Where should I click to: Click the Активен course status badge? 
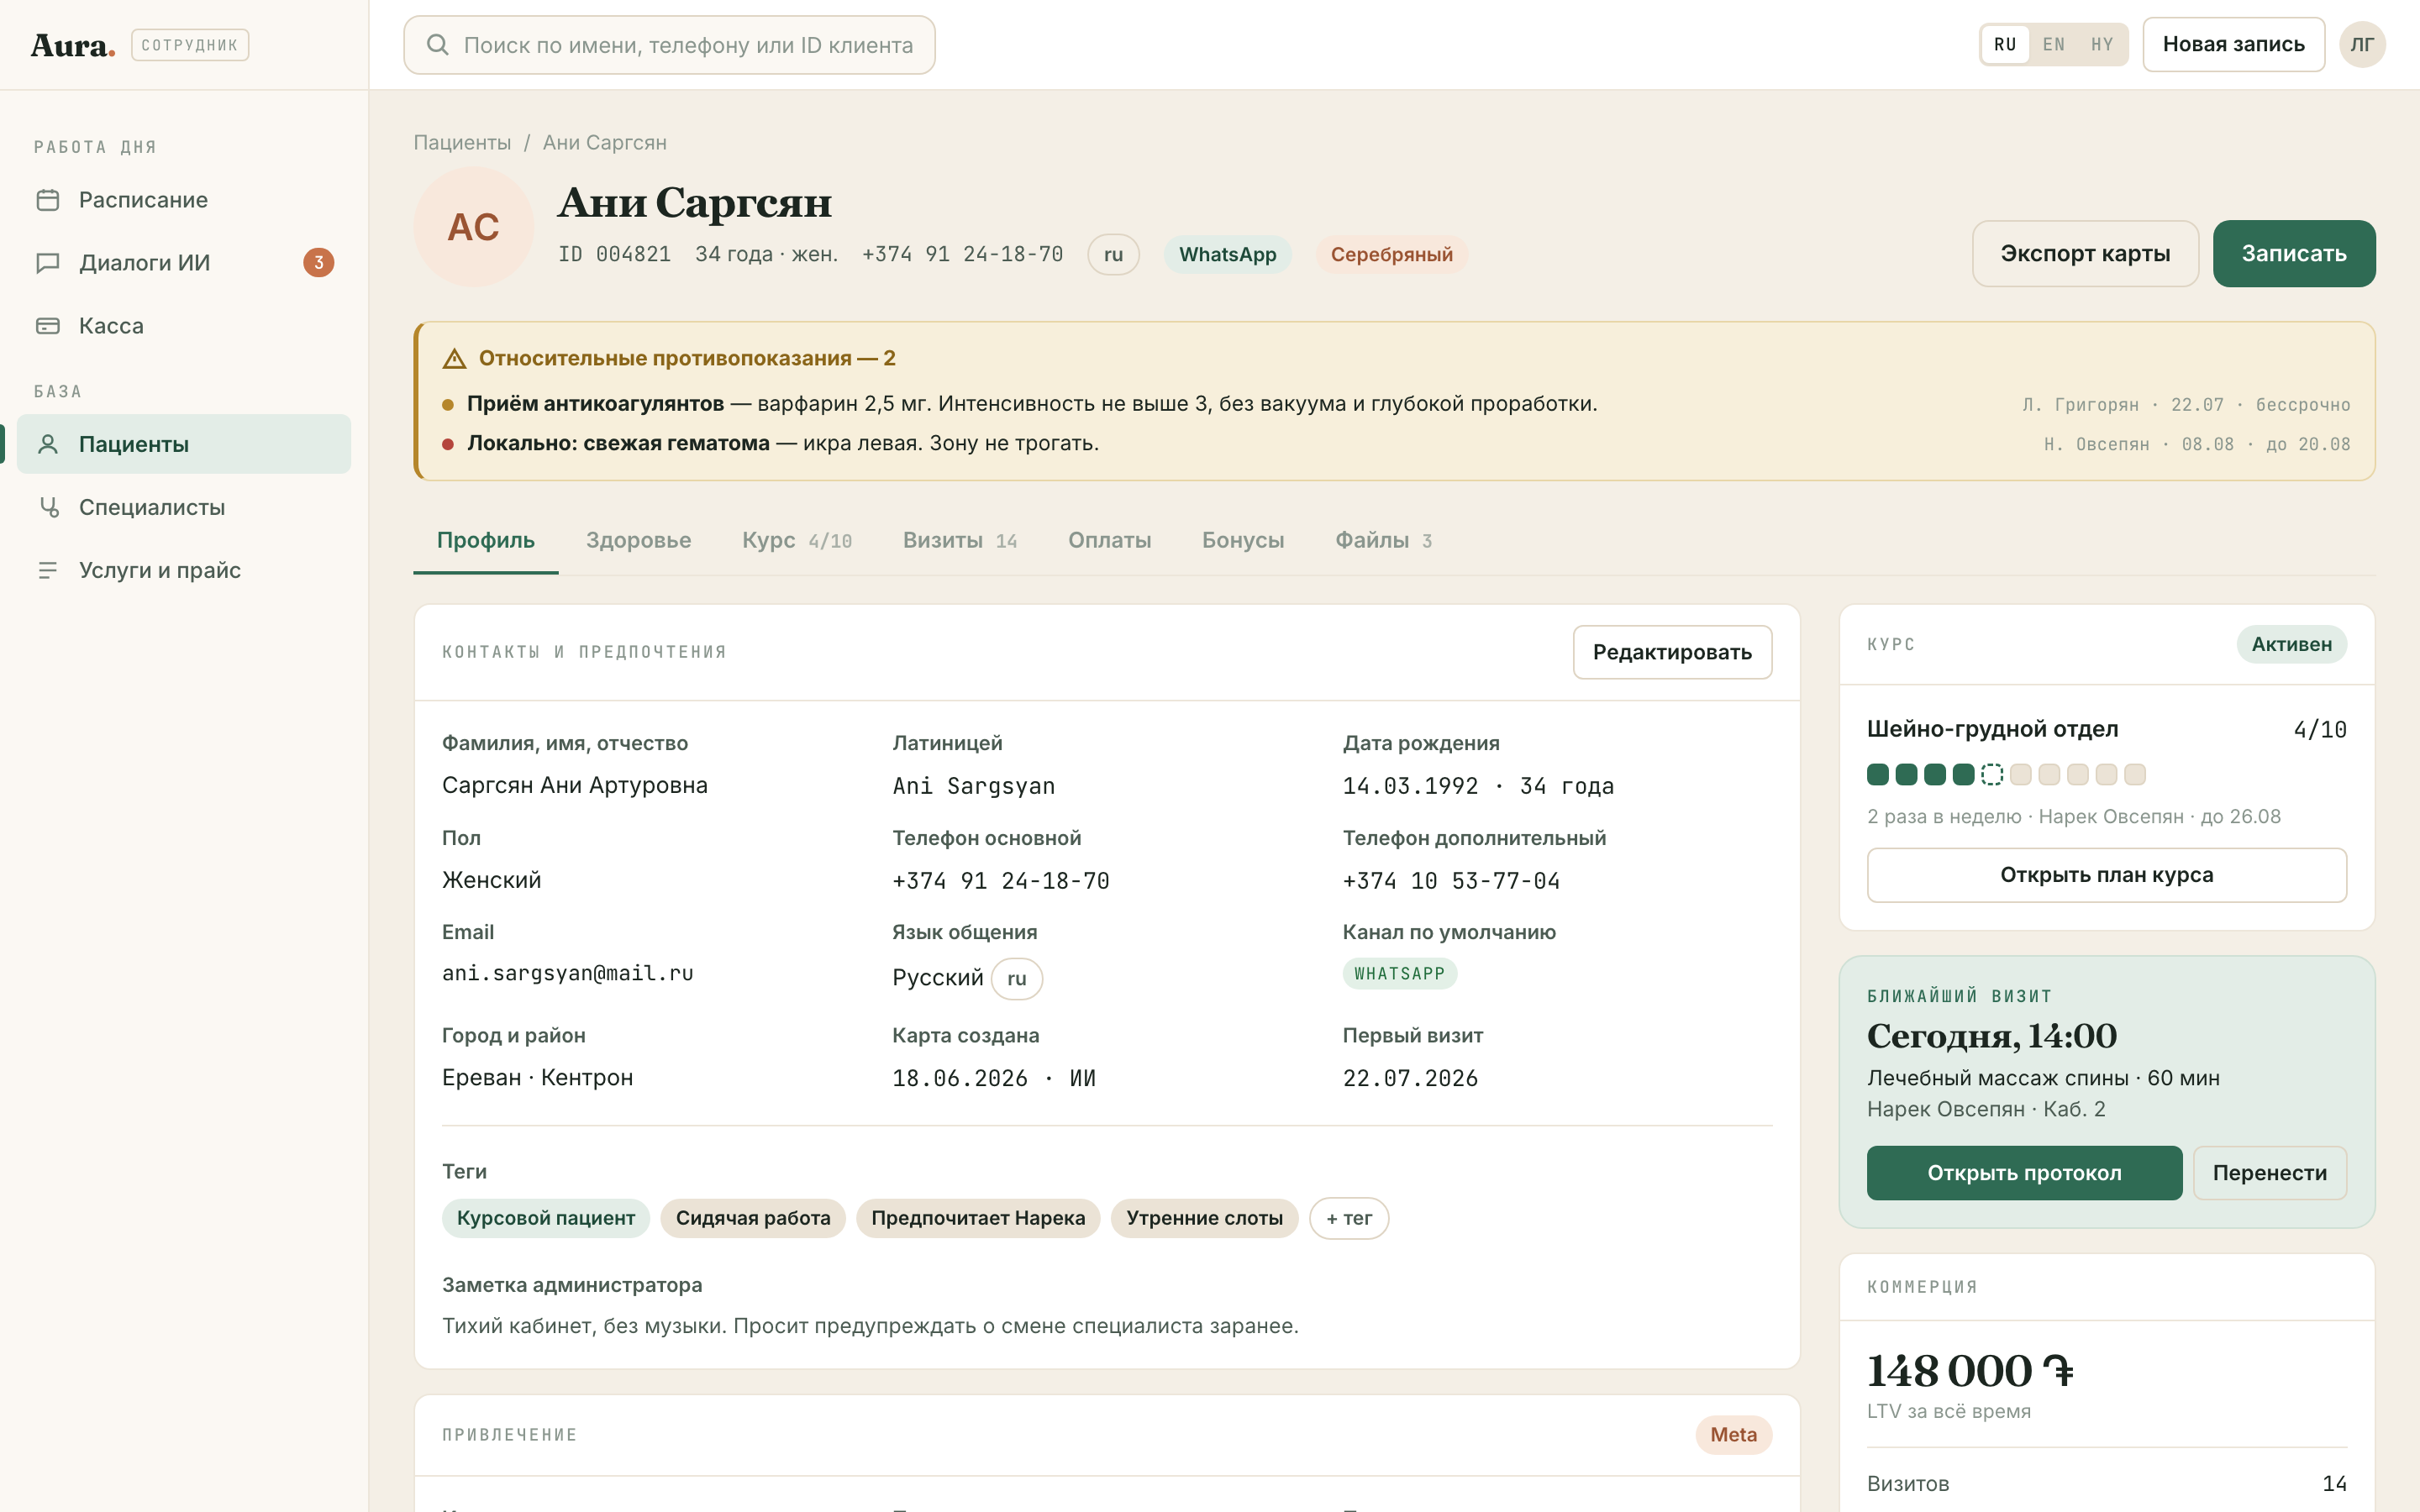tap(2291, 645)
